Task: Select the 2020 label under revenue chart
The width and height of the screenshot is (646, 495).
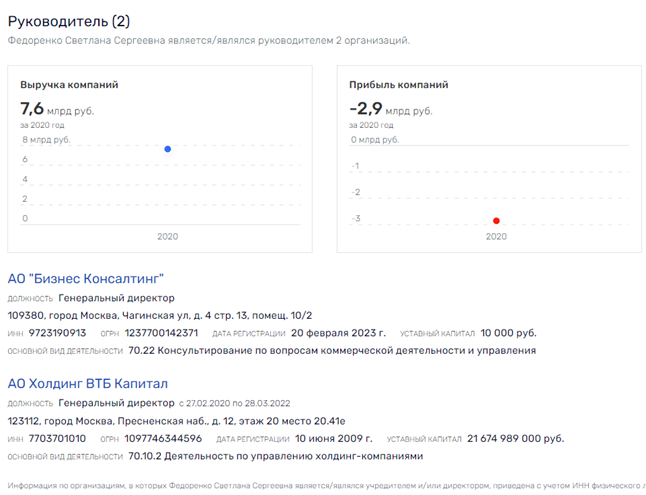Action: tap(168, 237)
